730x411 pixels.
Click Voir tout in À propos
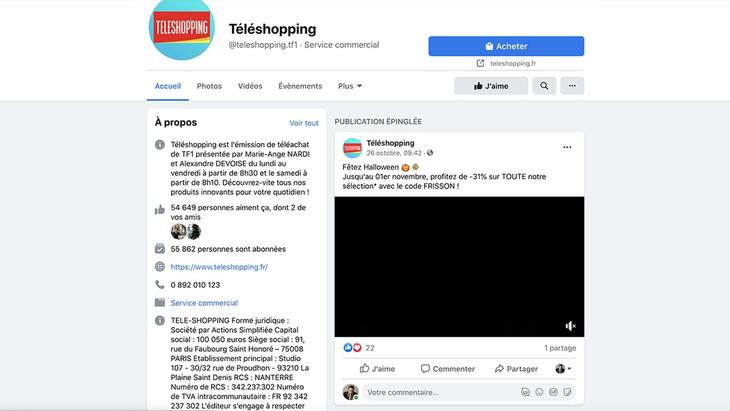[x=304, y=123]
